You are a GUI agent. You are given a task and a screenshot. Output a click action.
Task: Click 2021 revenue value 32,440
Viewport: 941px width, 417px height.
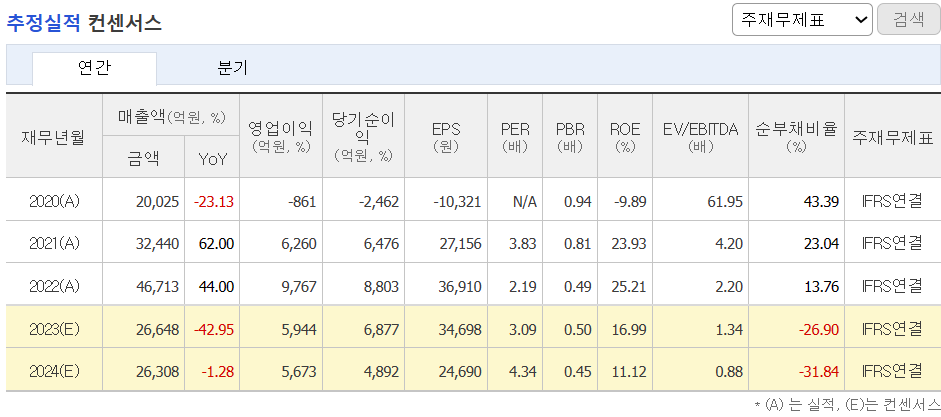click(157, 244)
